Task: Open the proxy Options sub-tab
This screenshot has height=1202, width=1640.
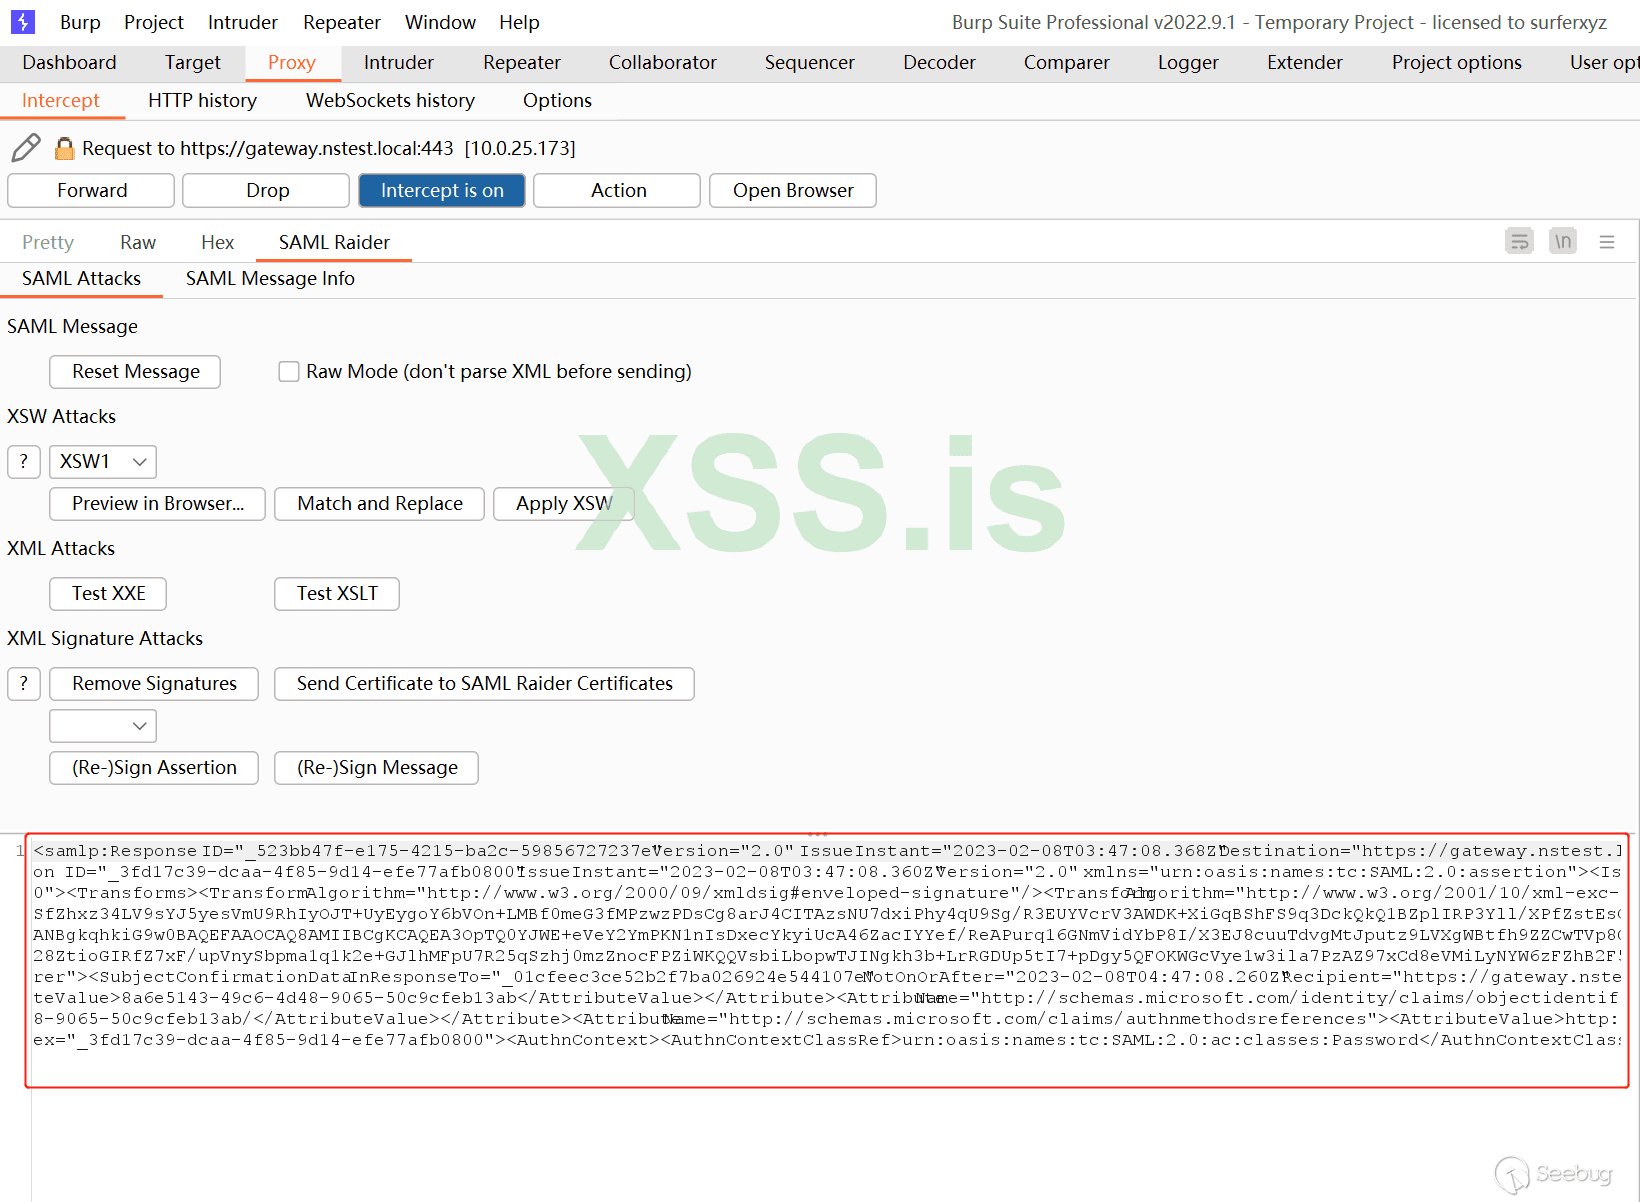Action: pos(557,100)
